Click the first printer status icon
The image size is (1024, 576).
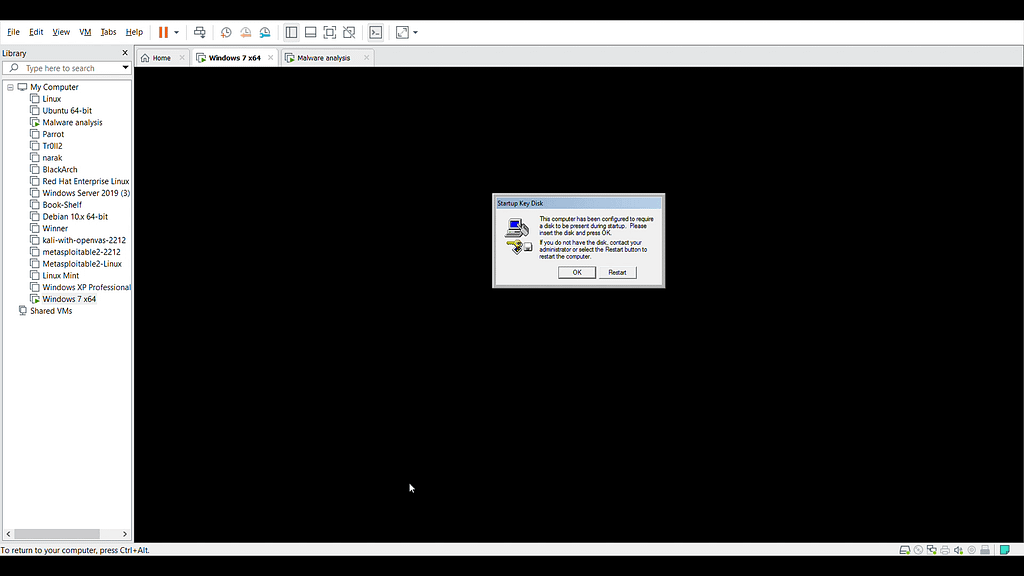945,550
